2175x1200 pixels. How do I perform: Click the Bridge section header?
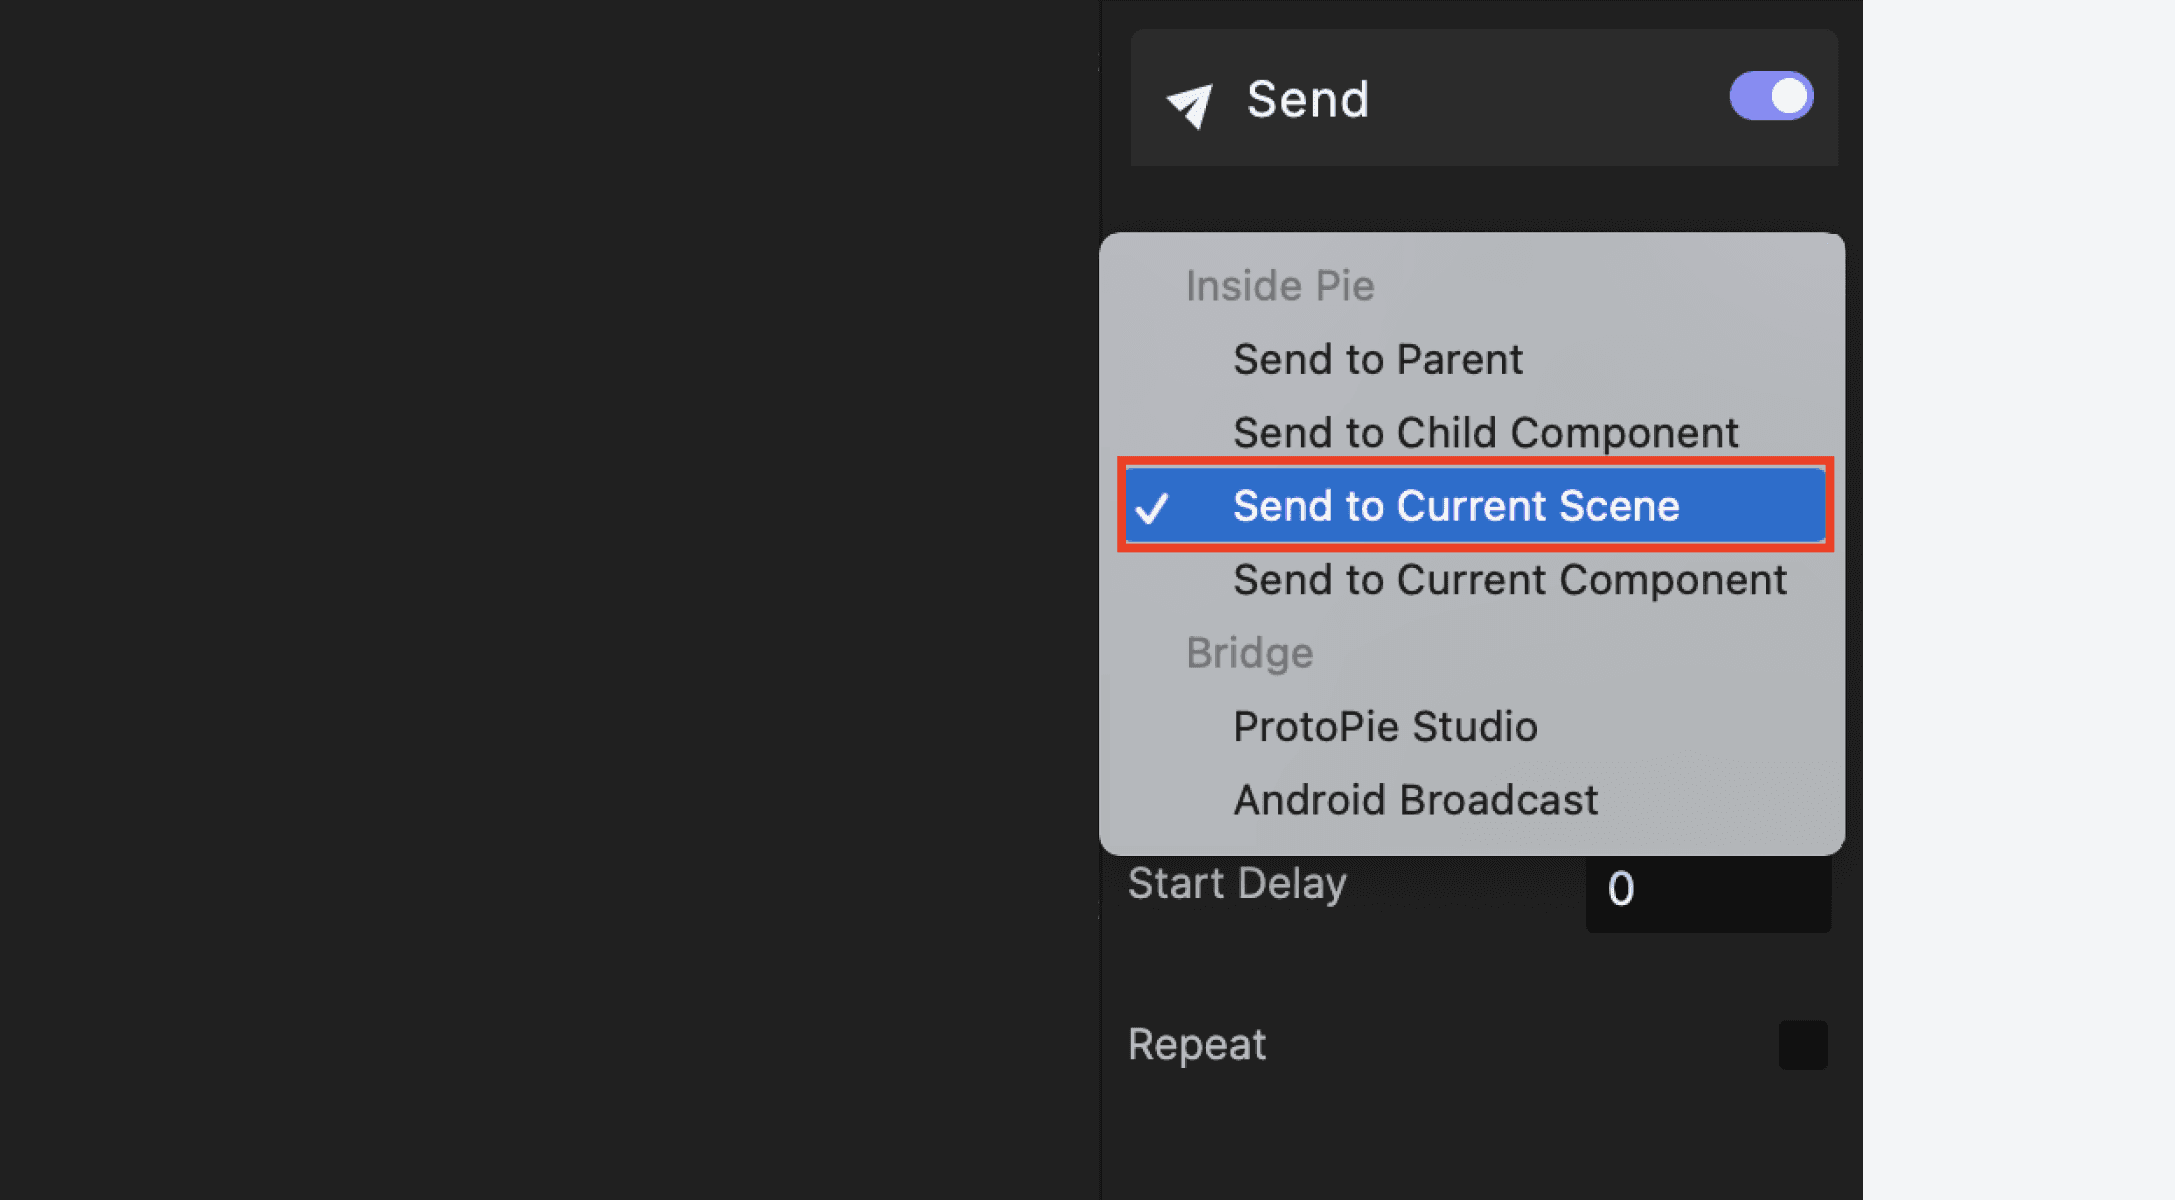click(1249, 652)
